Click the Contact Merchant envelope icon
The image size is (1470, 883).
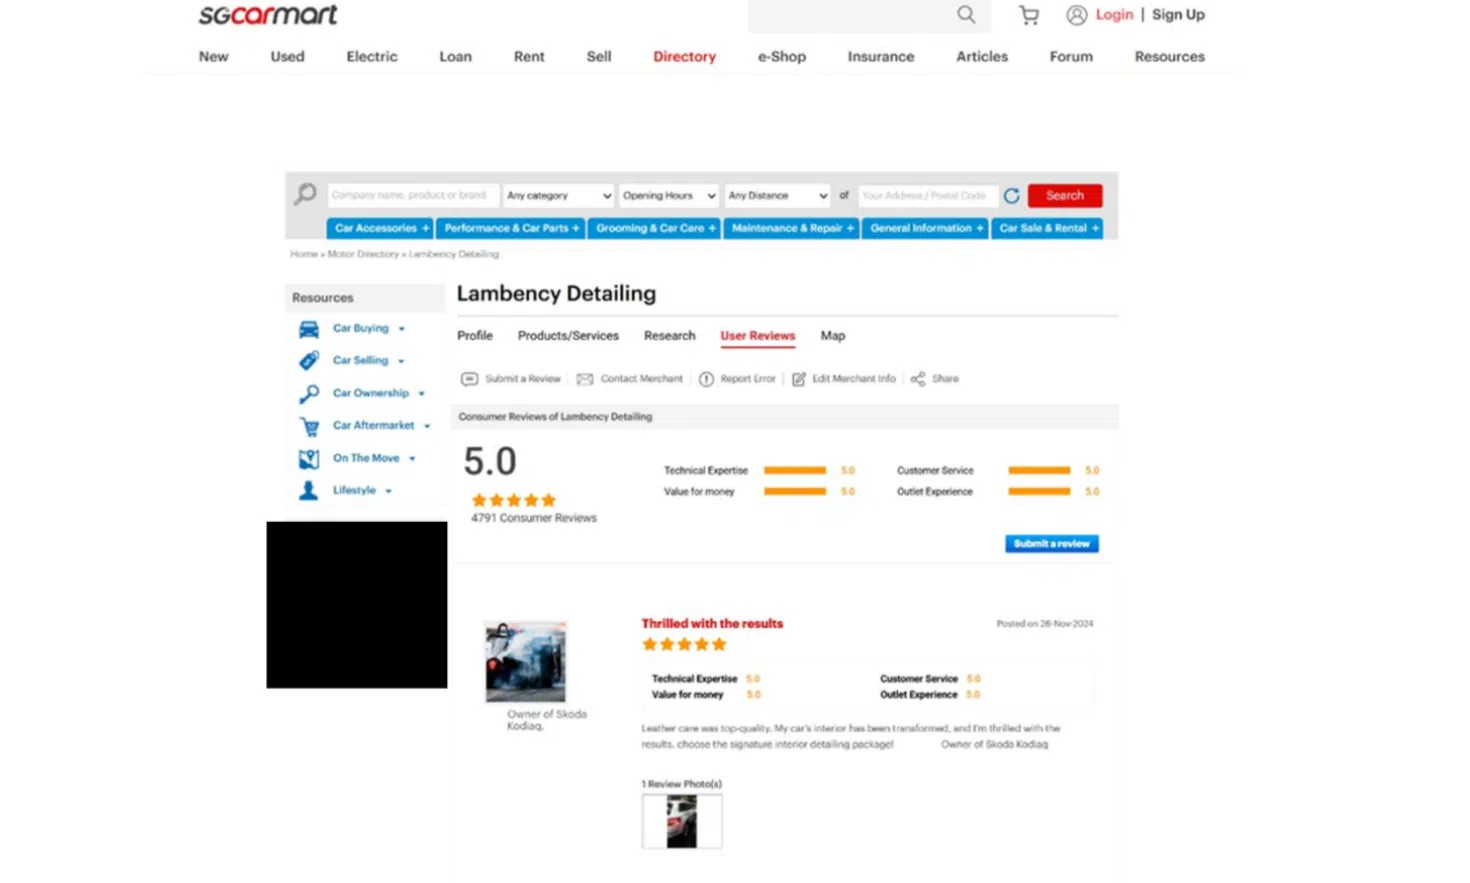pyautogui.click(x=585, y=379)
